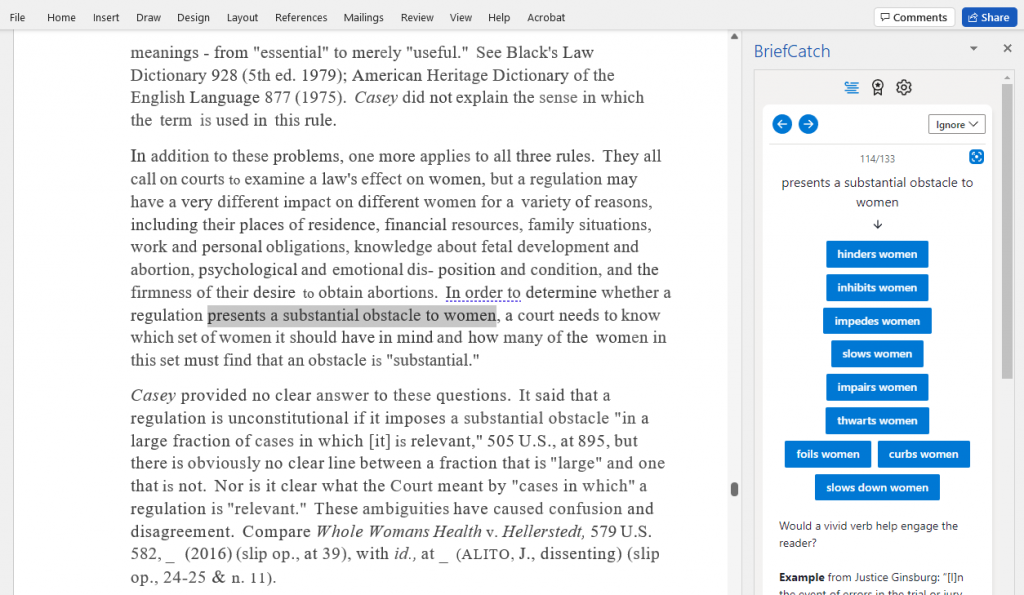
Task: Click BriefCatch pane scrollbar thumb
Action: 1006,231
